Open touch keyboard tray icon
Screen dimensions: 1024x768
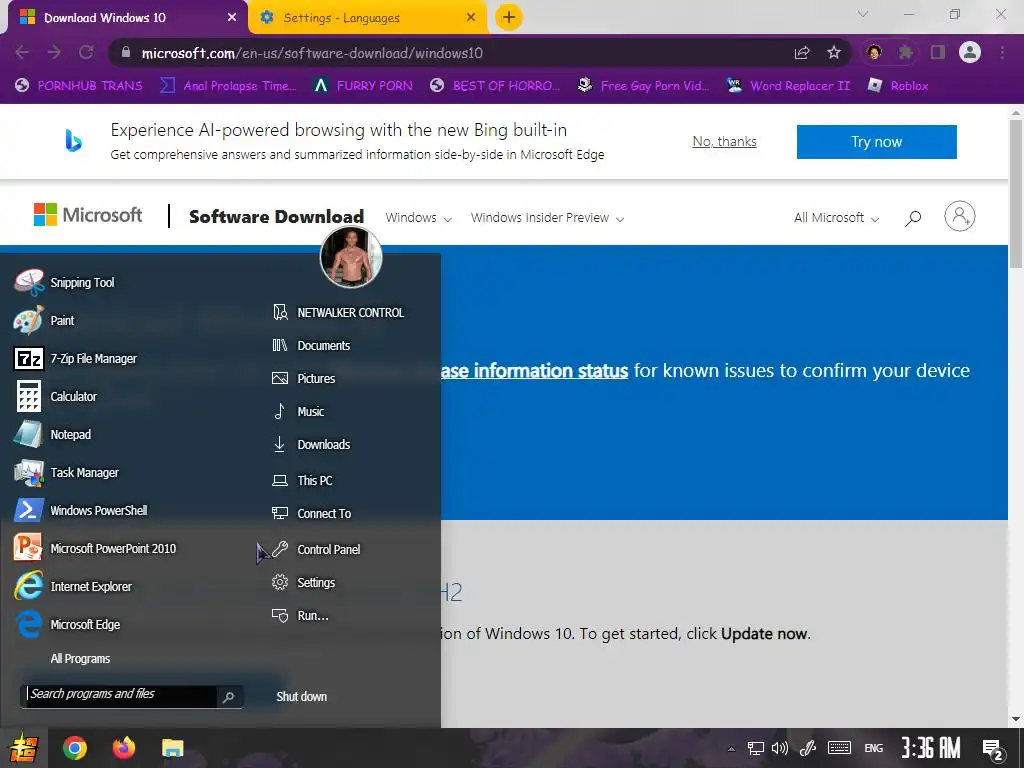(x=839, y=748)
